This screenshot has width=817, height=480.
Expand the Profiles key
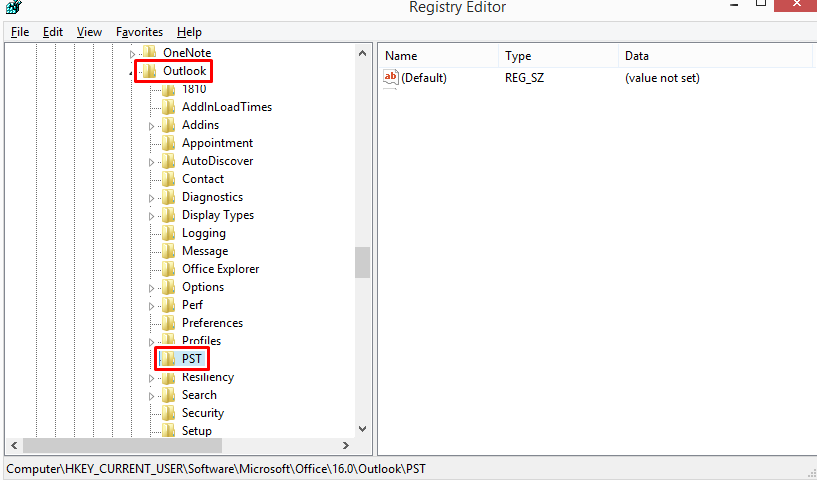(152, 342)
